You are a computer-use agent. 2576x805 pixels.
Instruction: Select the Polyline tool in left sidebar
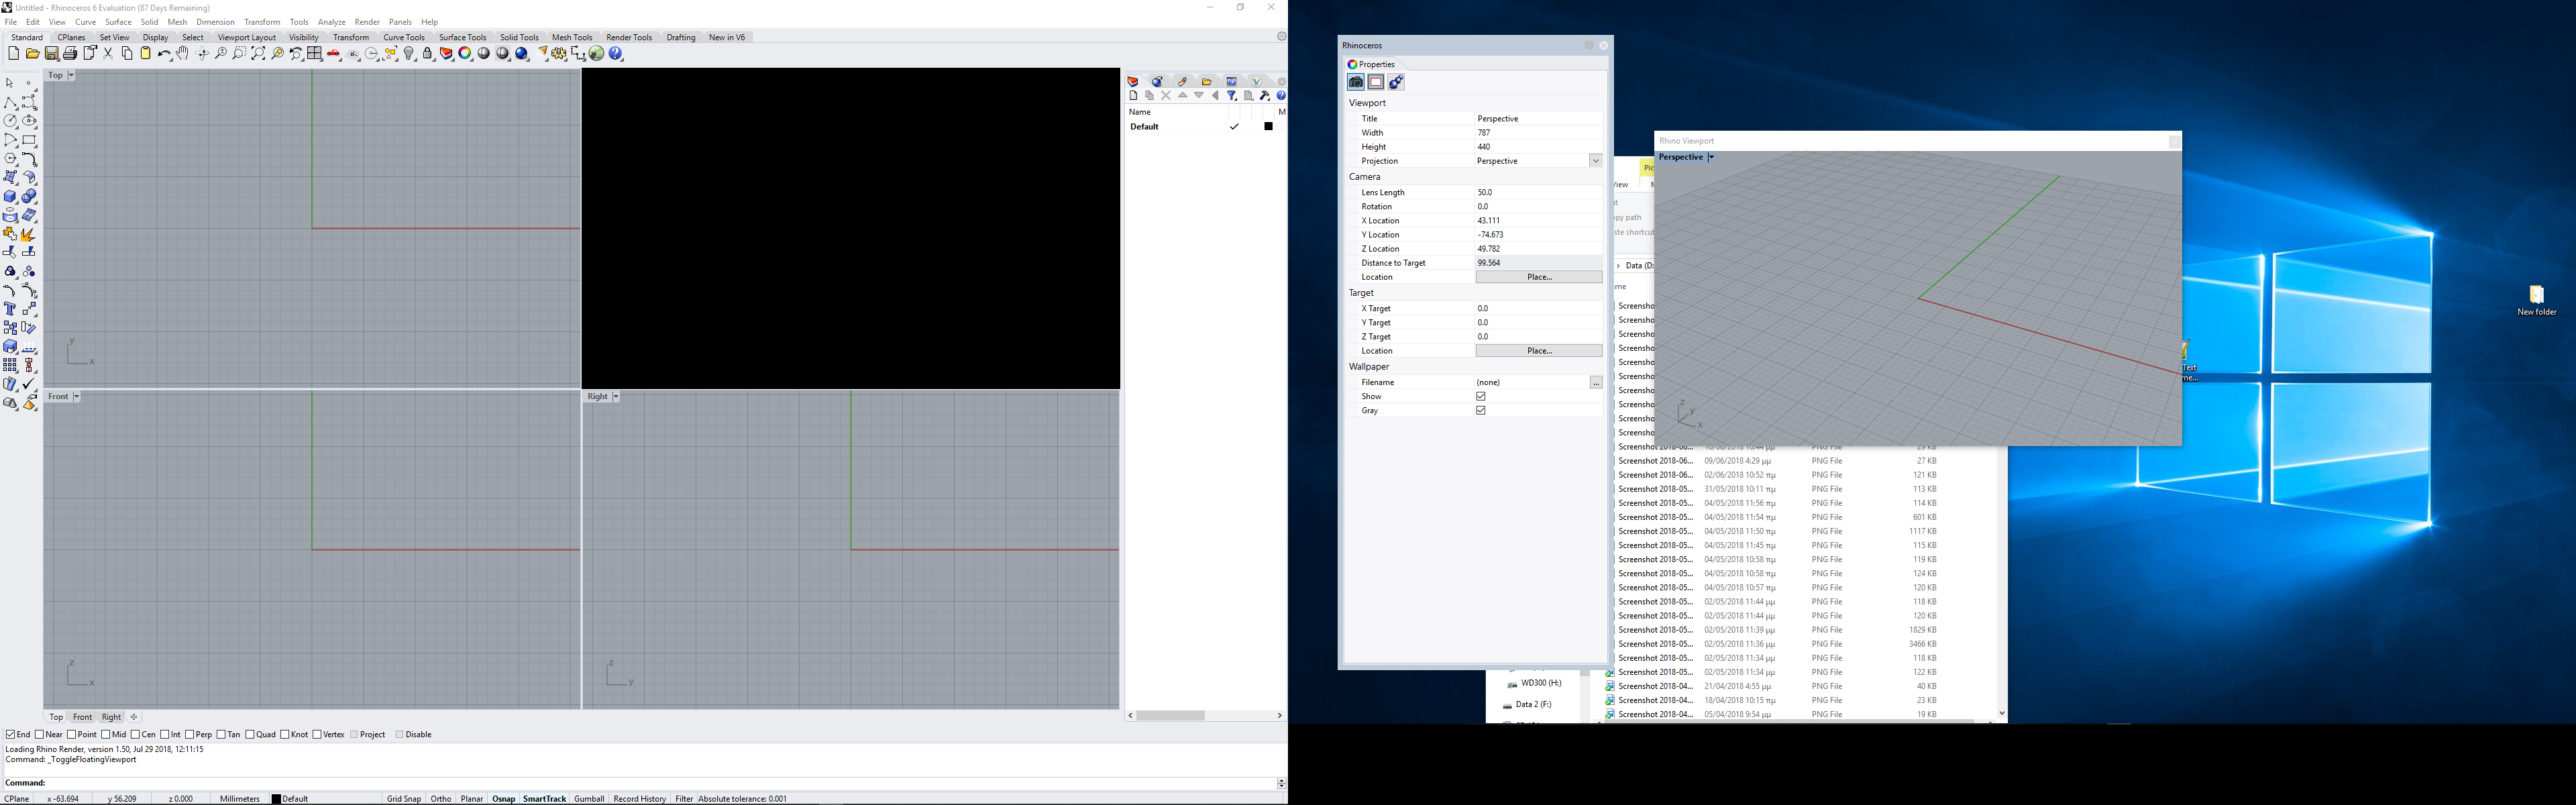[x=10, y=102]
